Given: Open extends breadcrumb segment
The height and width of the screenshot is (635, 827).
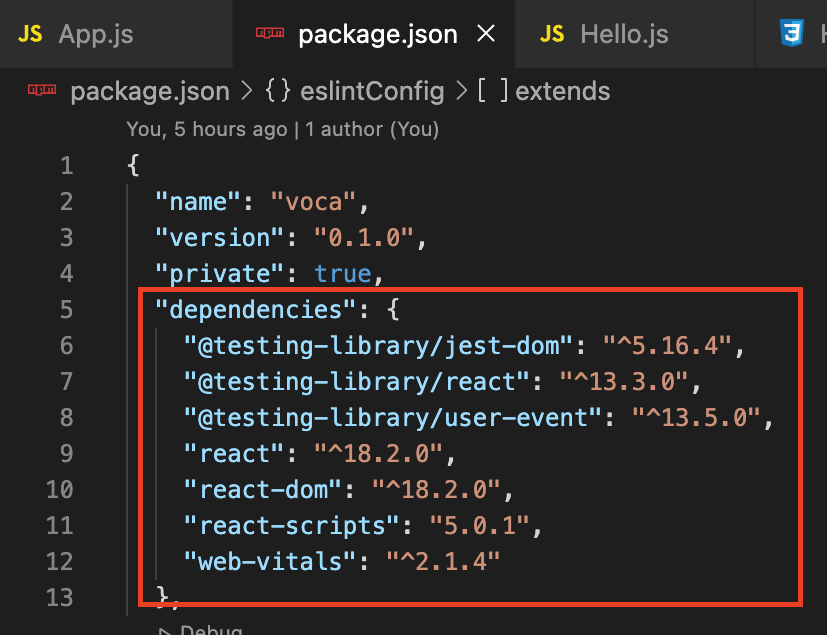Looking at the screenshot, I should tap(562, 91).
